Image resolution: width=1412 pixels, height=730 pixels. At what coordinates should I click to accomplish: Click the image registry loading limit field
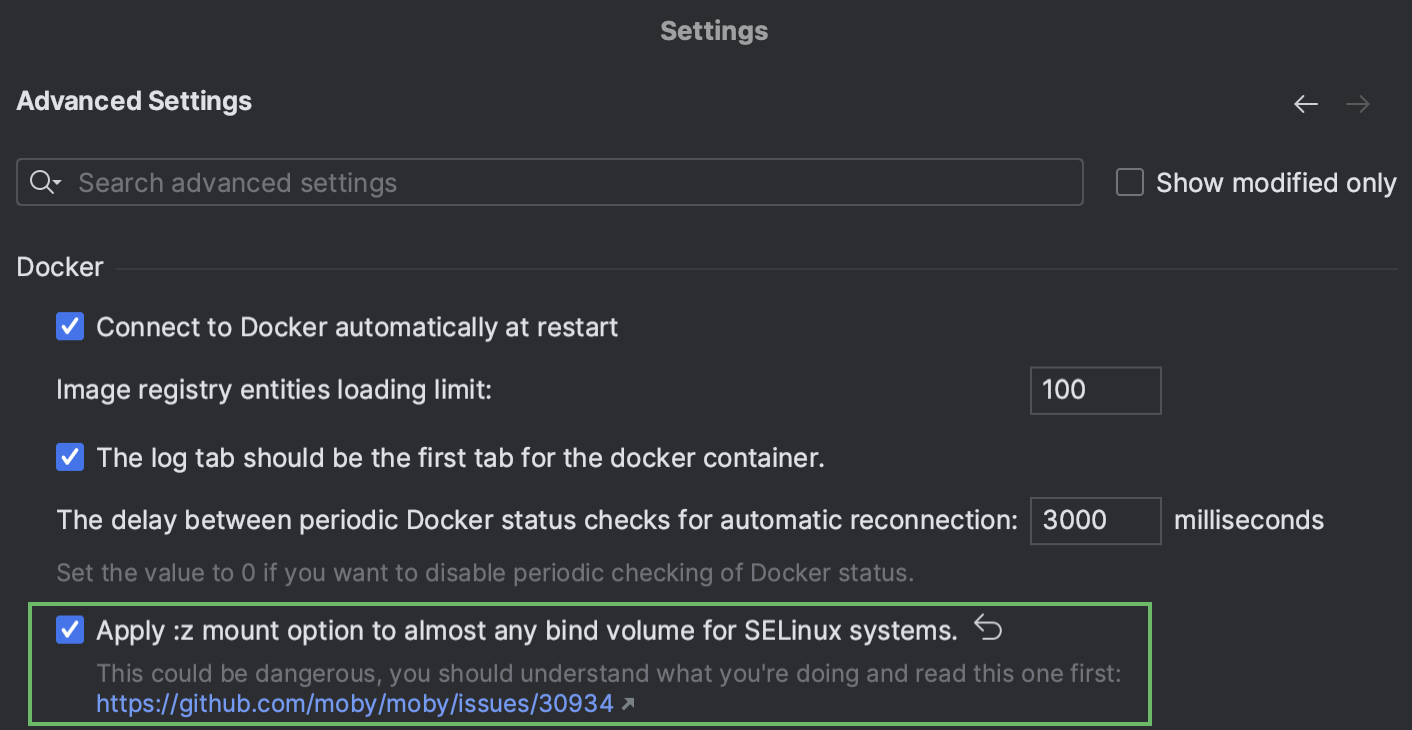point(1095,390)
